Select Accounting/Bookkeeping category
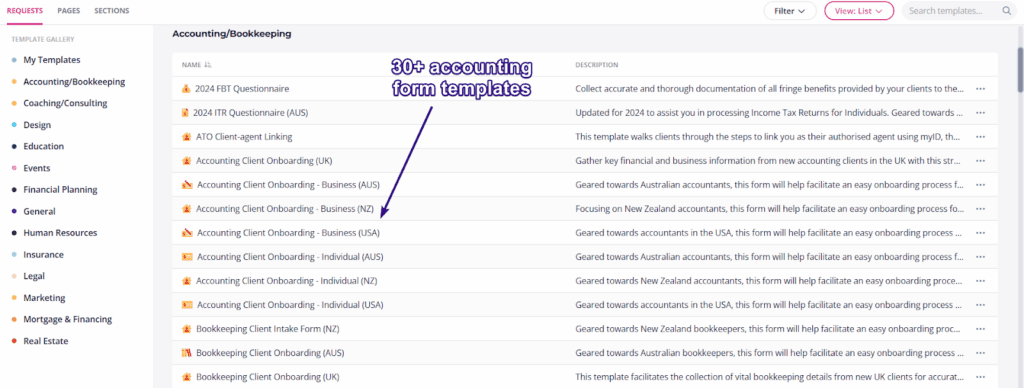This screenshot has width=1024, height=388. (x=74, y=82)
